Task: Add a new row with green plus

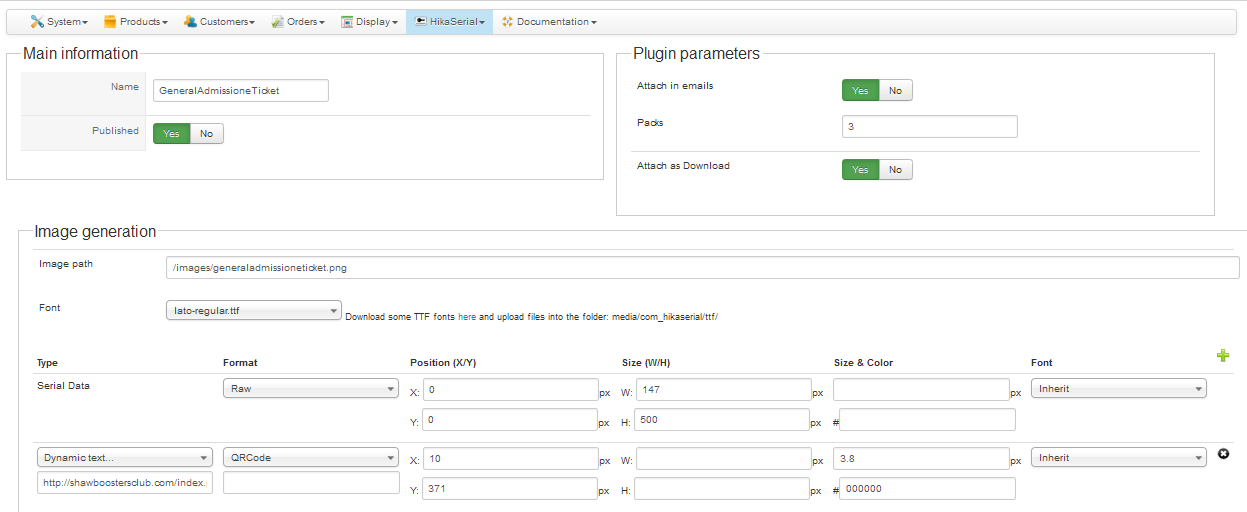Action: pyautogui.click(x=1222, y=356)
